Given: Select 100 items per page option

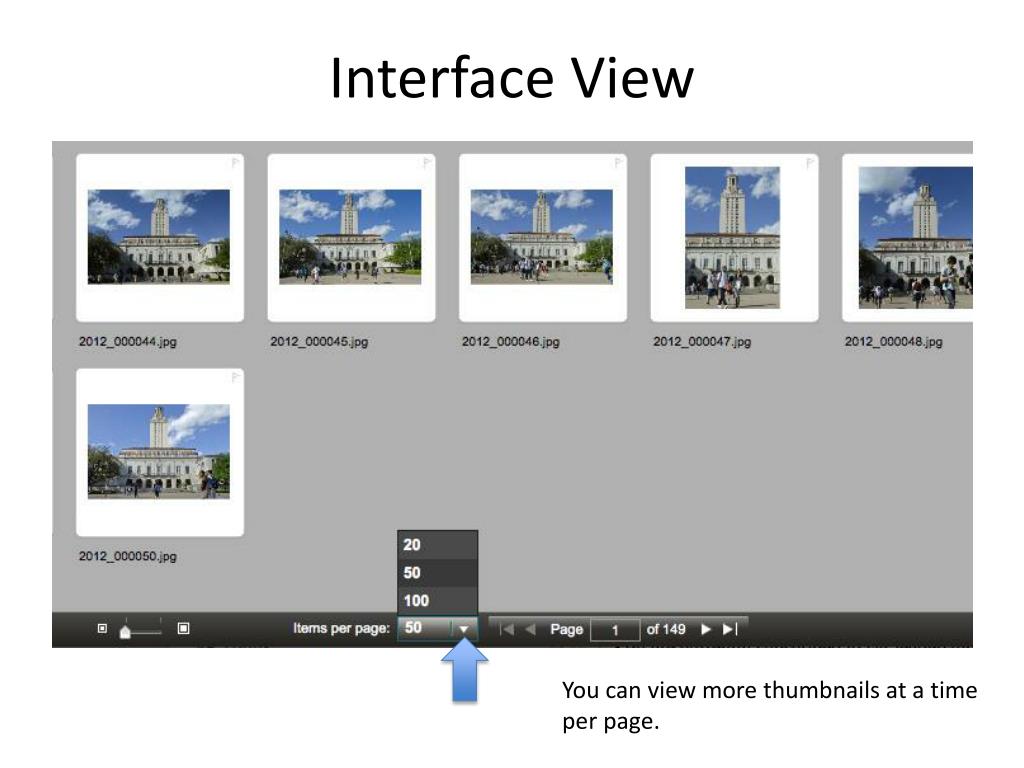Looking at the screenshot, I should point(438,600).
